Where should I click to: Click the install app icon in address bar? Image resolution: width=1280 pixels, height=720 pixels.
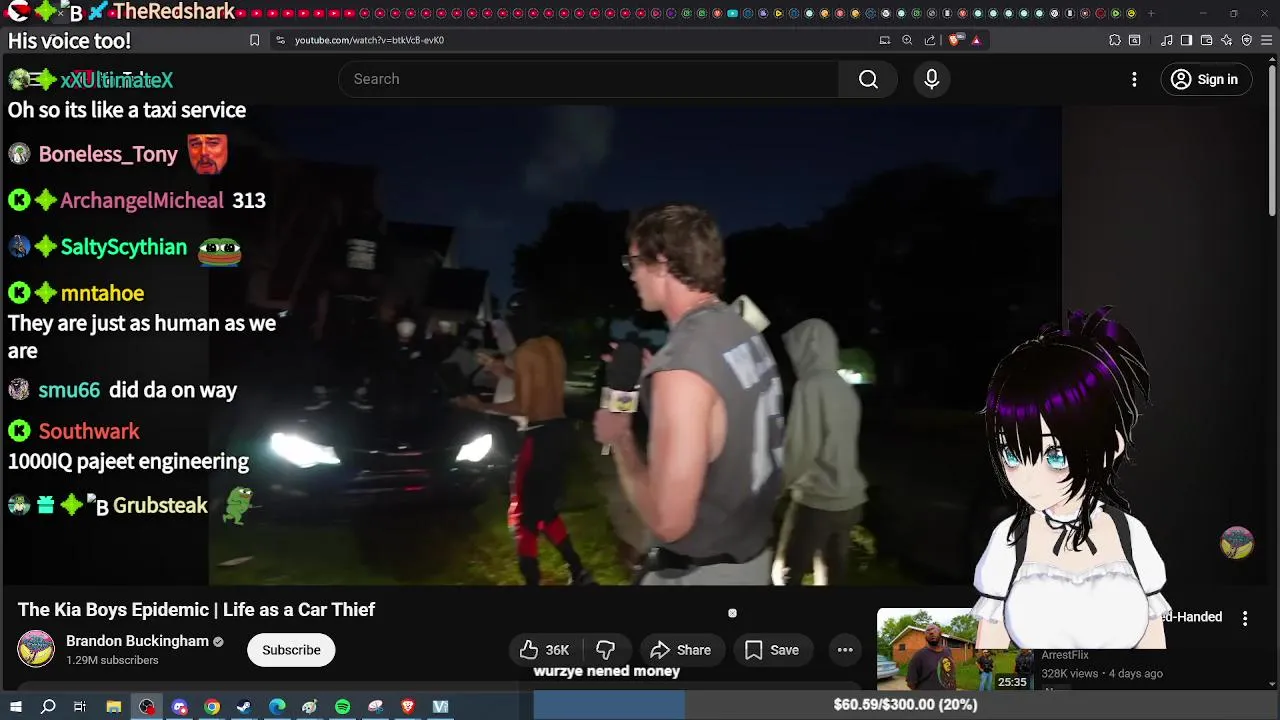coord(885,40)
